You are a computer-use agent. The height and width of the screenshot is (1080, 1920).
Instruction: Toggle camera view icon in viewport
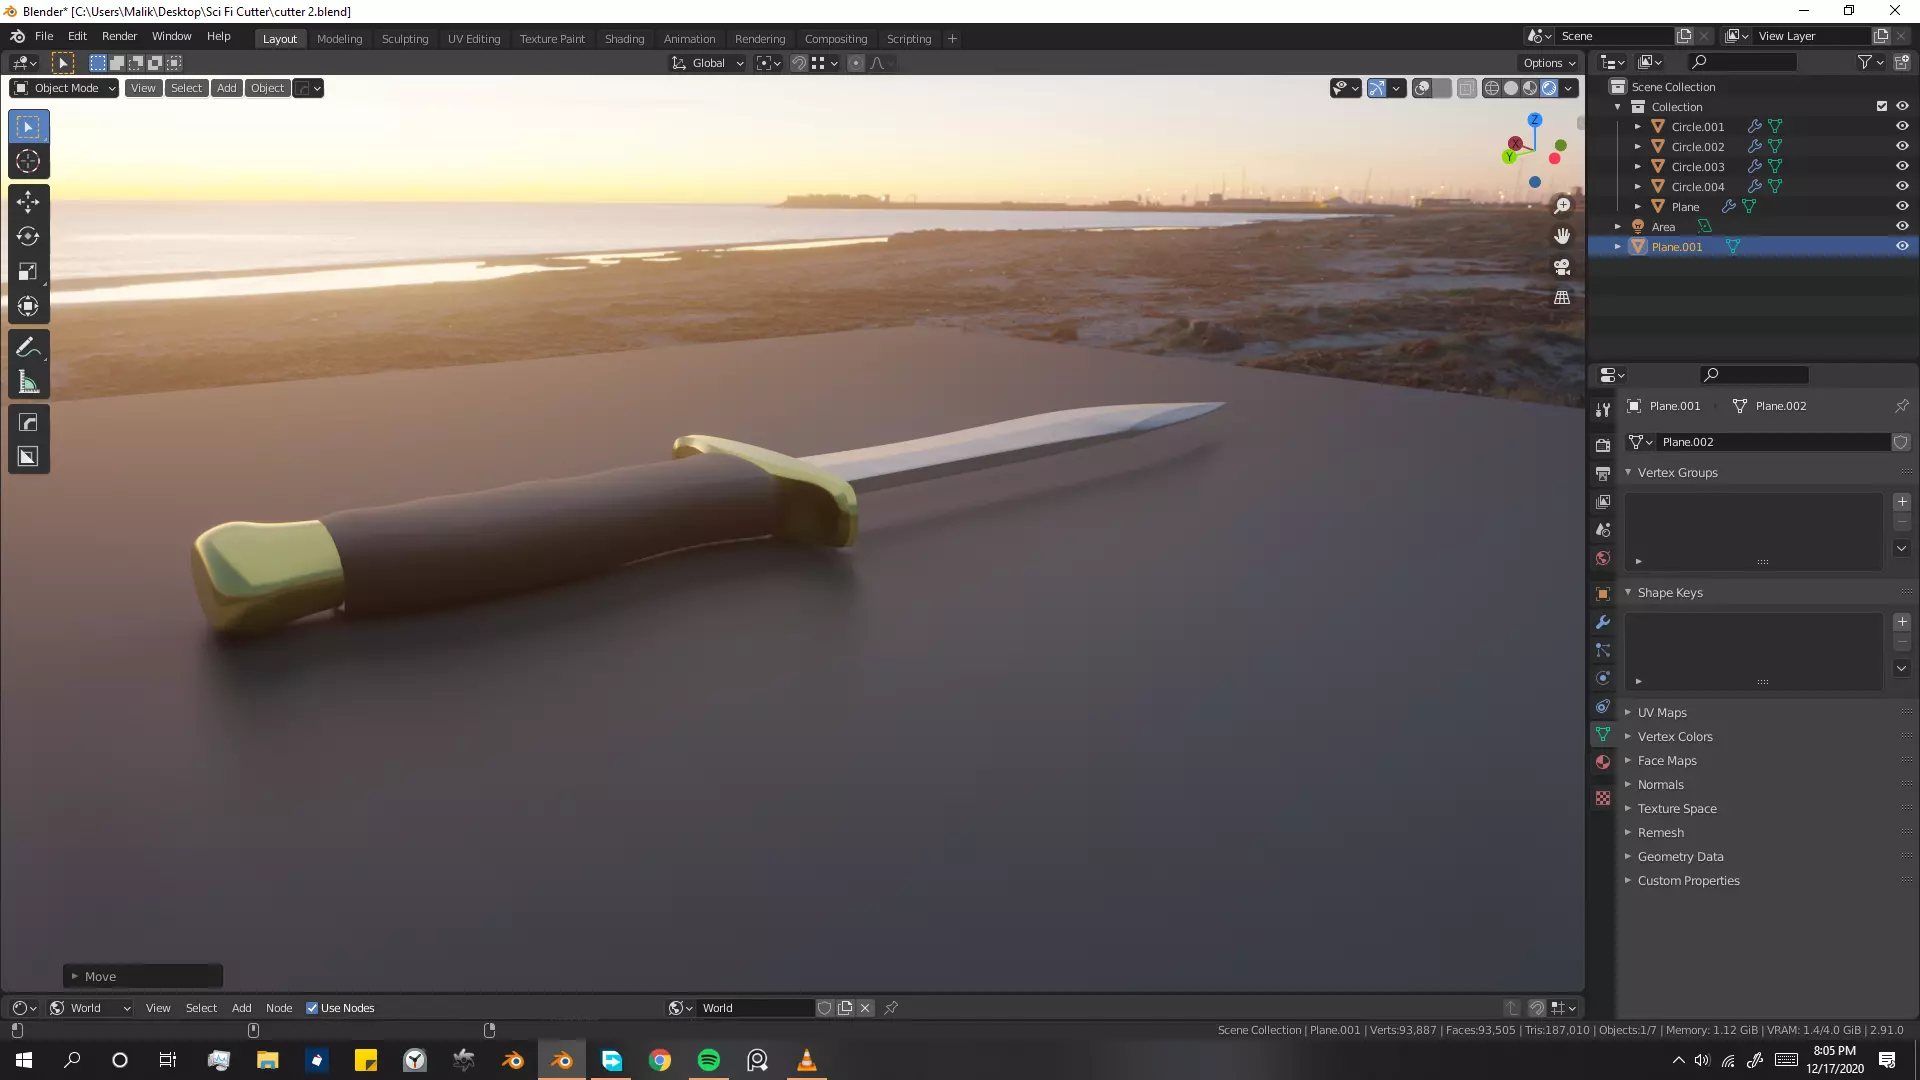1562,267
